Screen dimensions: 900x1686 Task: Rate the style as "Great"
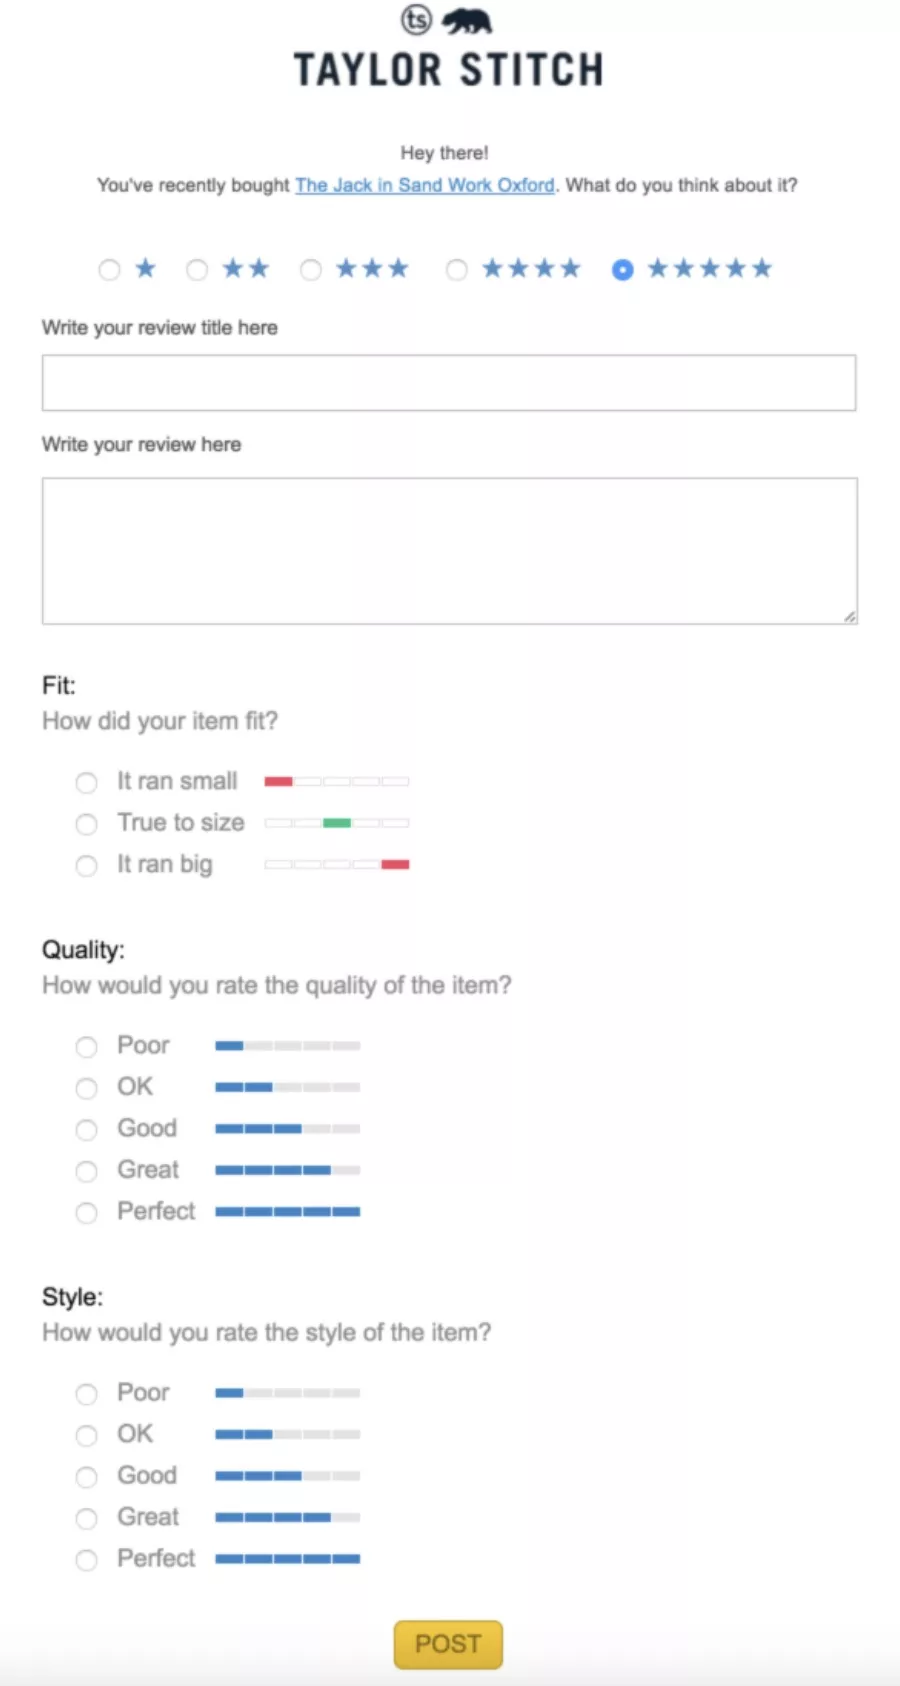86,1519
